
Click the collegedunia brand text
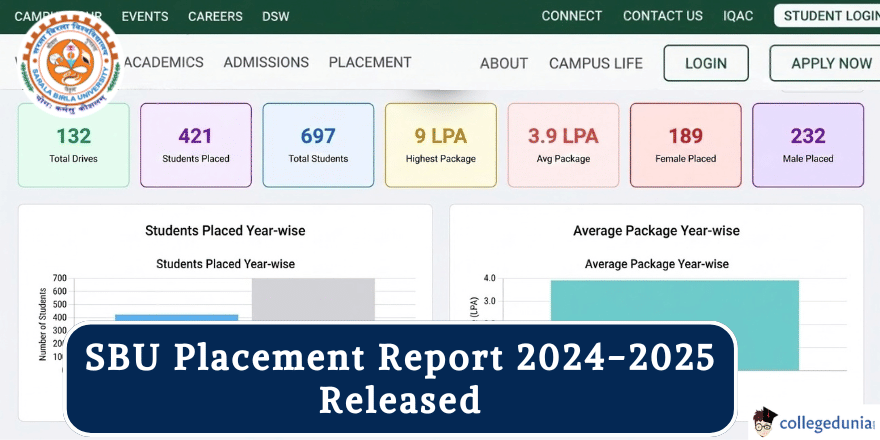coord(827,423)
